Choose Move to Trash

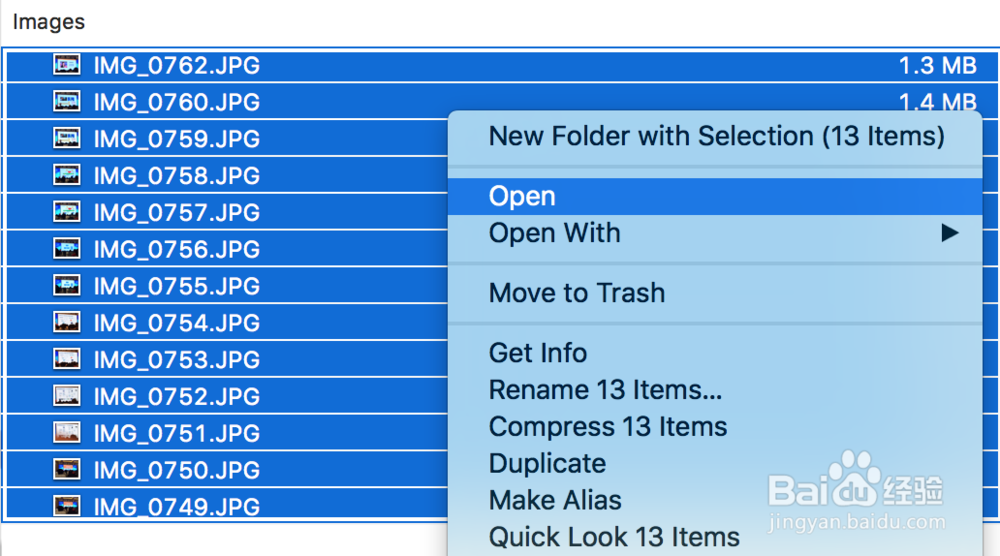(577, 293)
